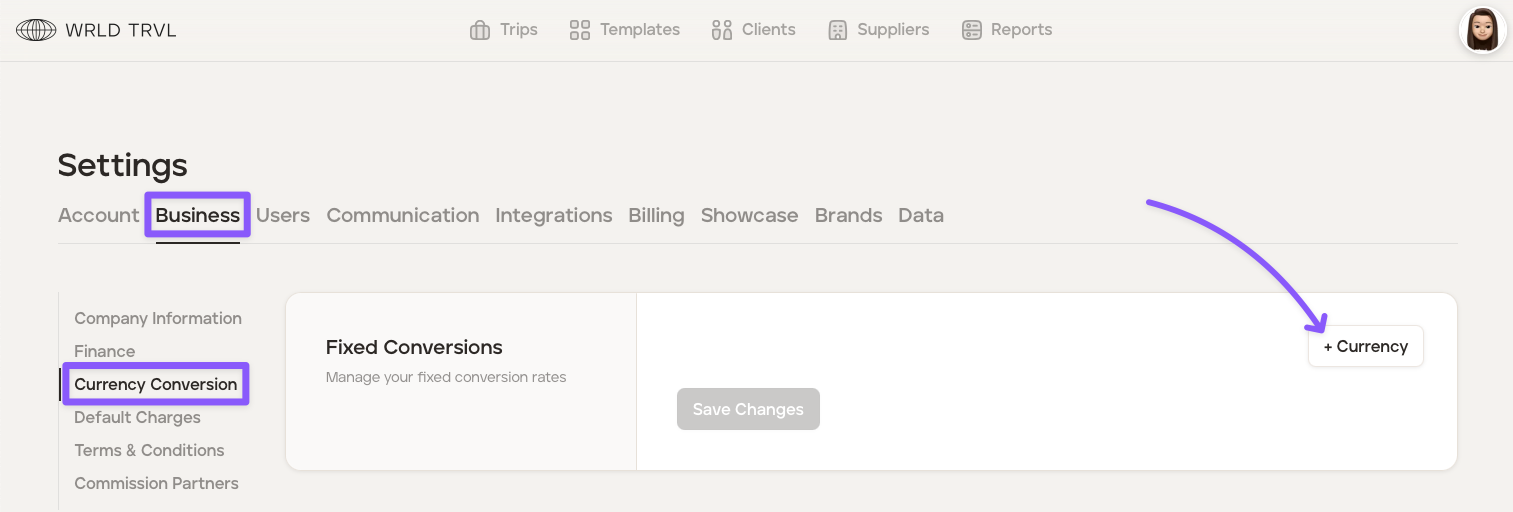Select the Brands tab

point(848,215)
